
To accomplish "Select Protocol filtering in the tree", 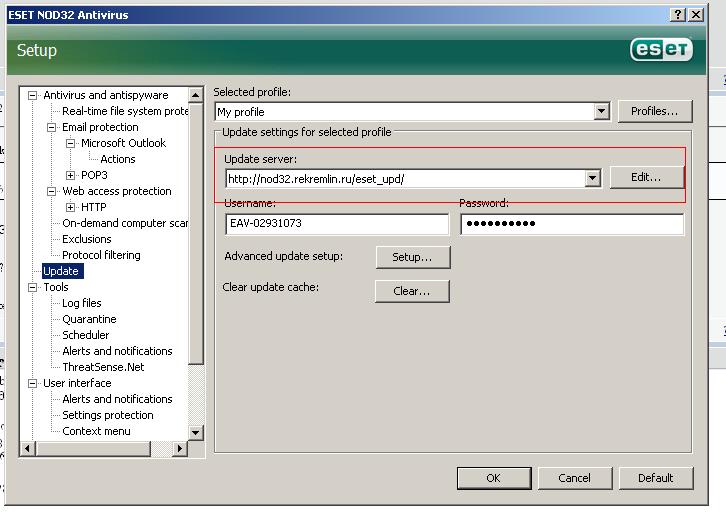I will coord(101,255).
